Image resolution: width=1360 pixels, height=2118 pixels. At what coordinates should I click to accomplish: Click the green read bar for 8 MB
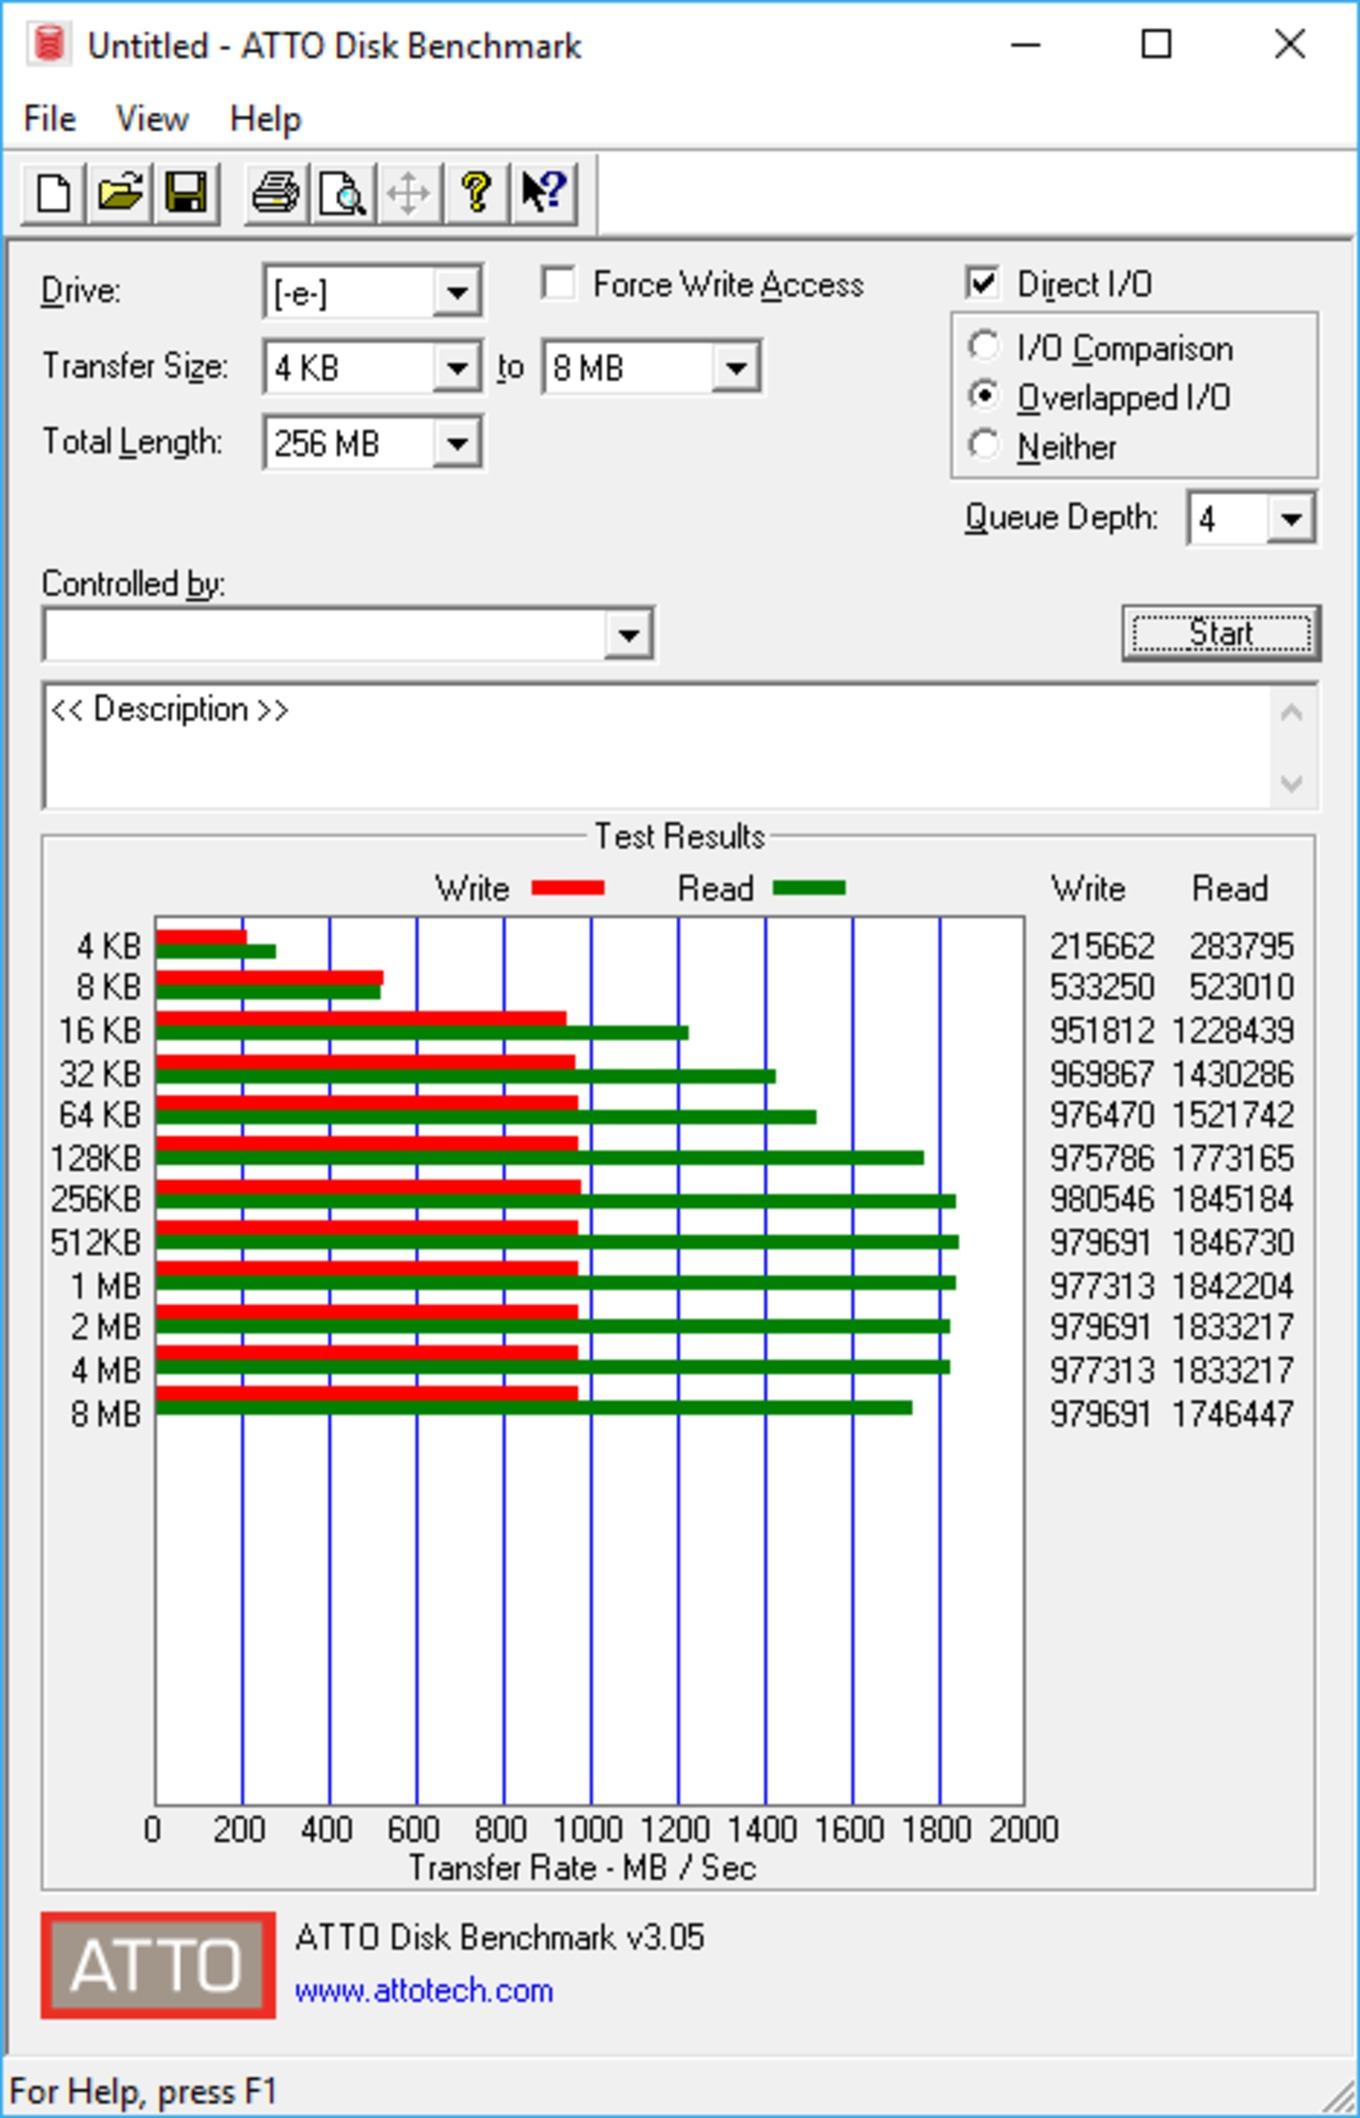coord(534,1407)
